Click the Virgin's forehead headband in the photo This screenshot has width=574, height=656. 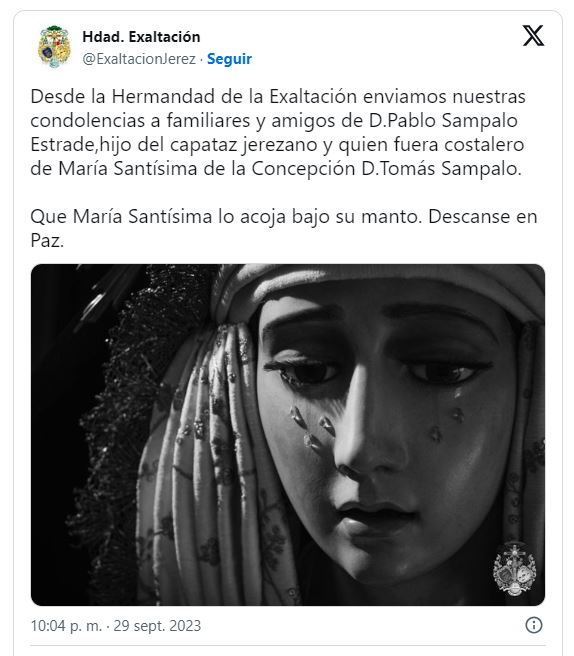[x=377, y=284]
